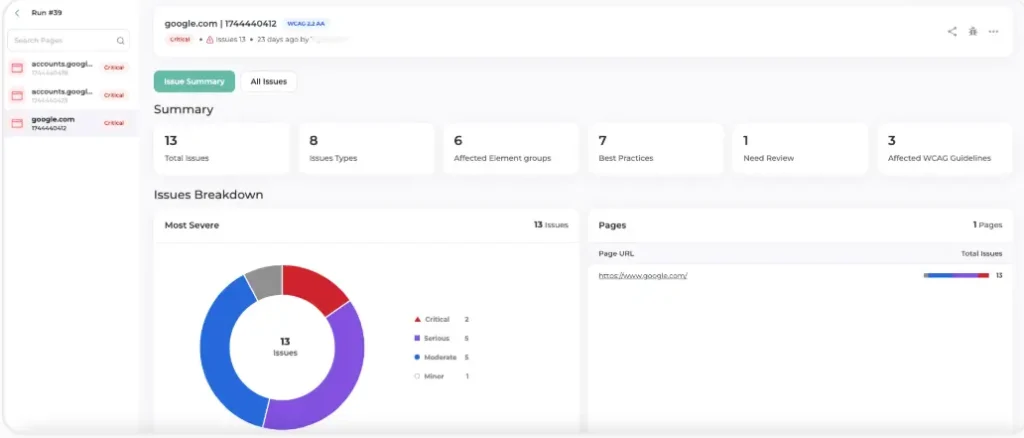Click the share icon in the header
Image resolution: width=1024 pixels, height=438 pixels.
[x=952, y=31]
